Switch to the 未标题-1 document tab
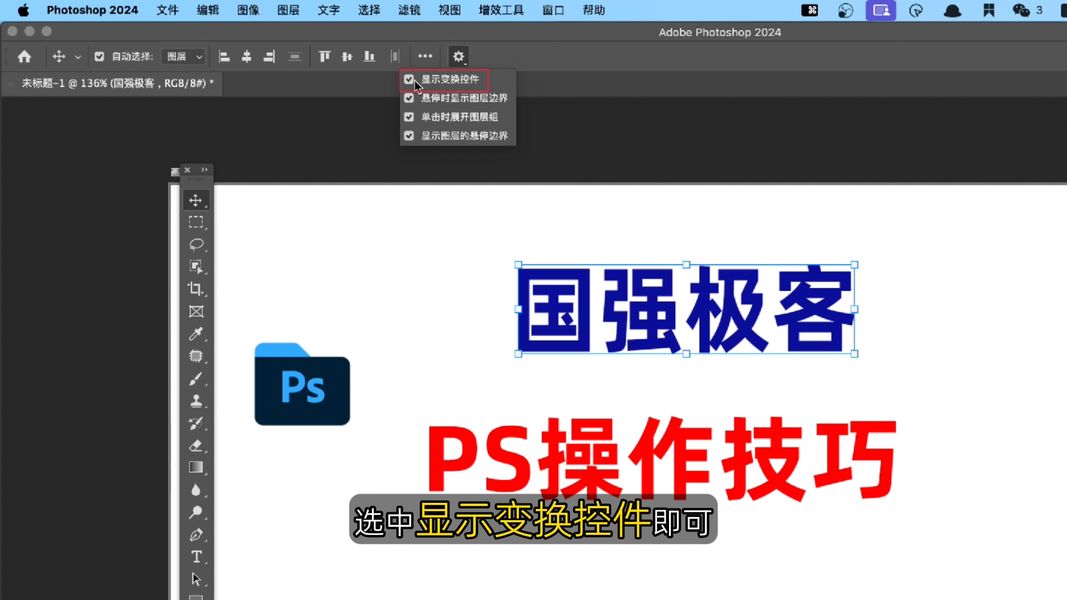The width and height of the screenshot is (1067, 600). pyautogui.click(x=117, y=83)
